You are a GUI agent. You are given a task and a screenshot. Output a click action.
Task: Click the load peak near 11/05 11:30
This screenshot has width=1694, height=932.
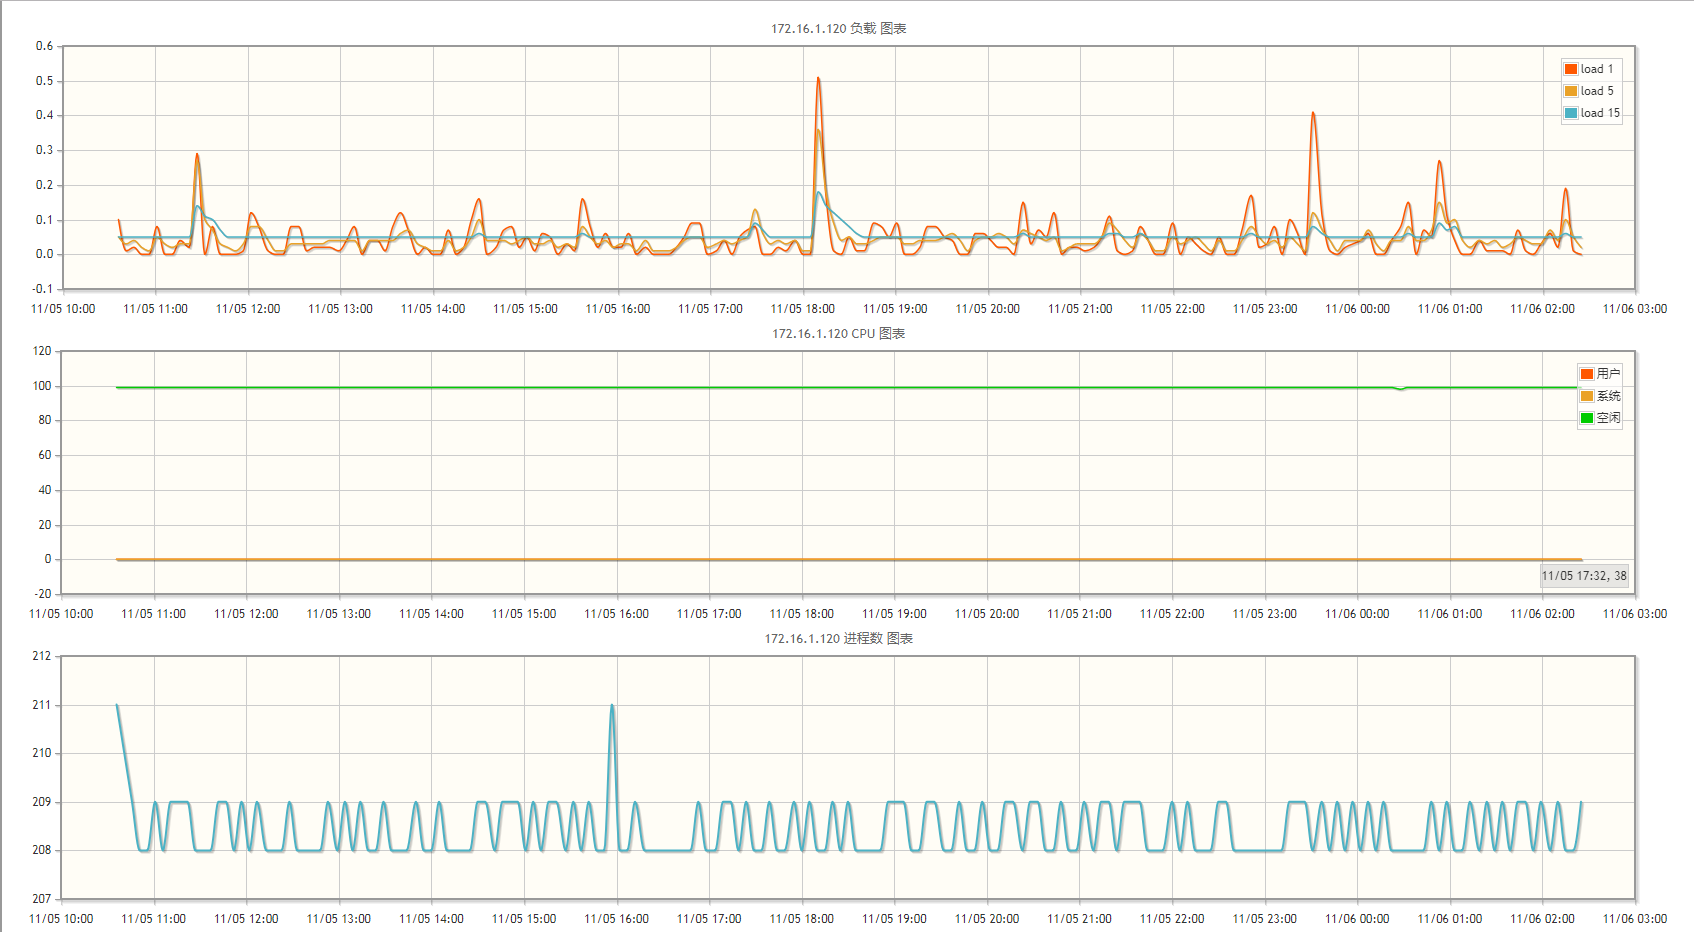tap(197, 155)
